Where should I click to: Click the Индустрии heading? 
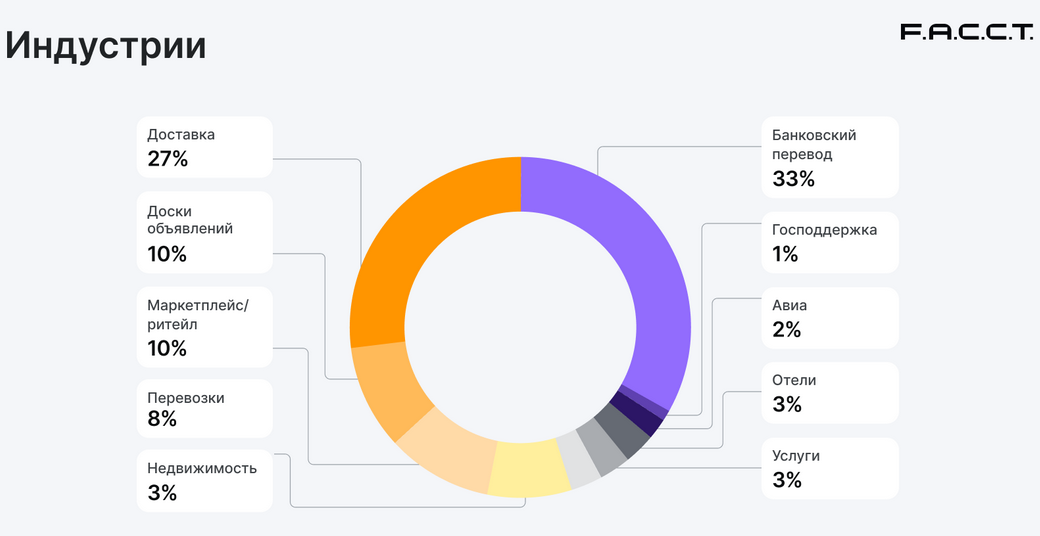[x=106, y=46]
